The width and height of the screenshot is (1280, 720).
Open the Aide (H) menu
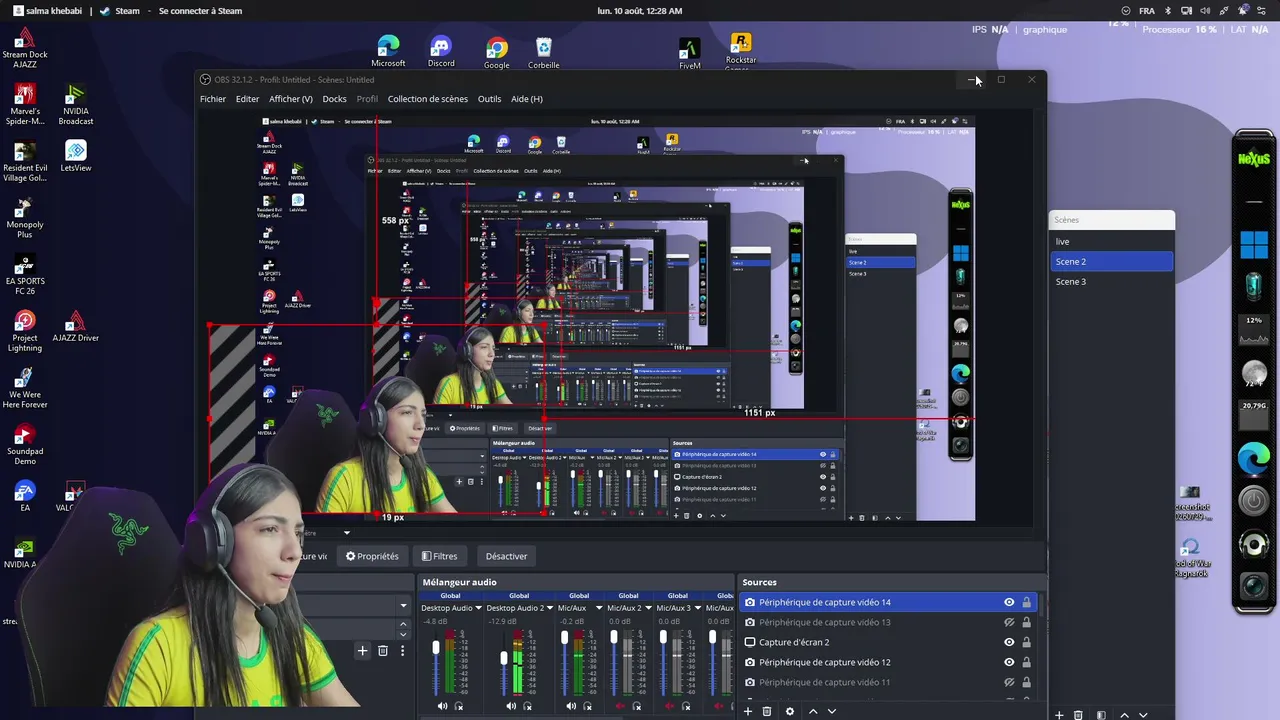527,99
